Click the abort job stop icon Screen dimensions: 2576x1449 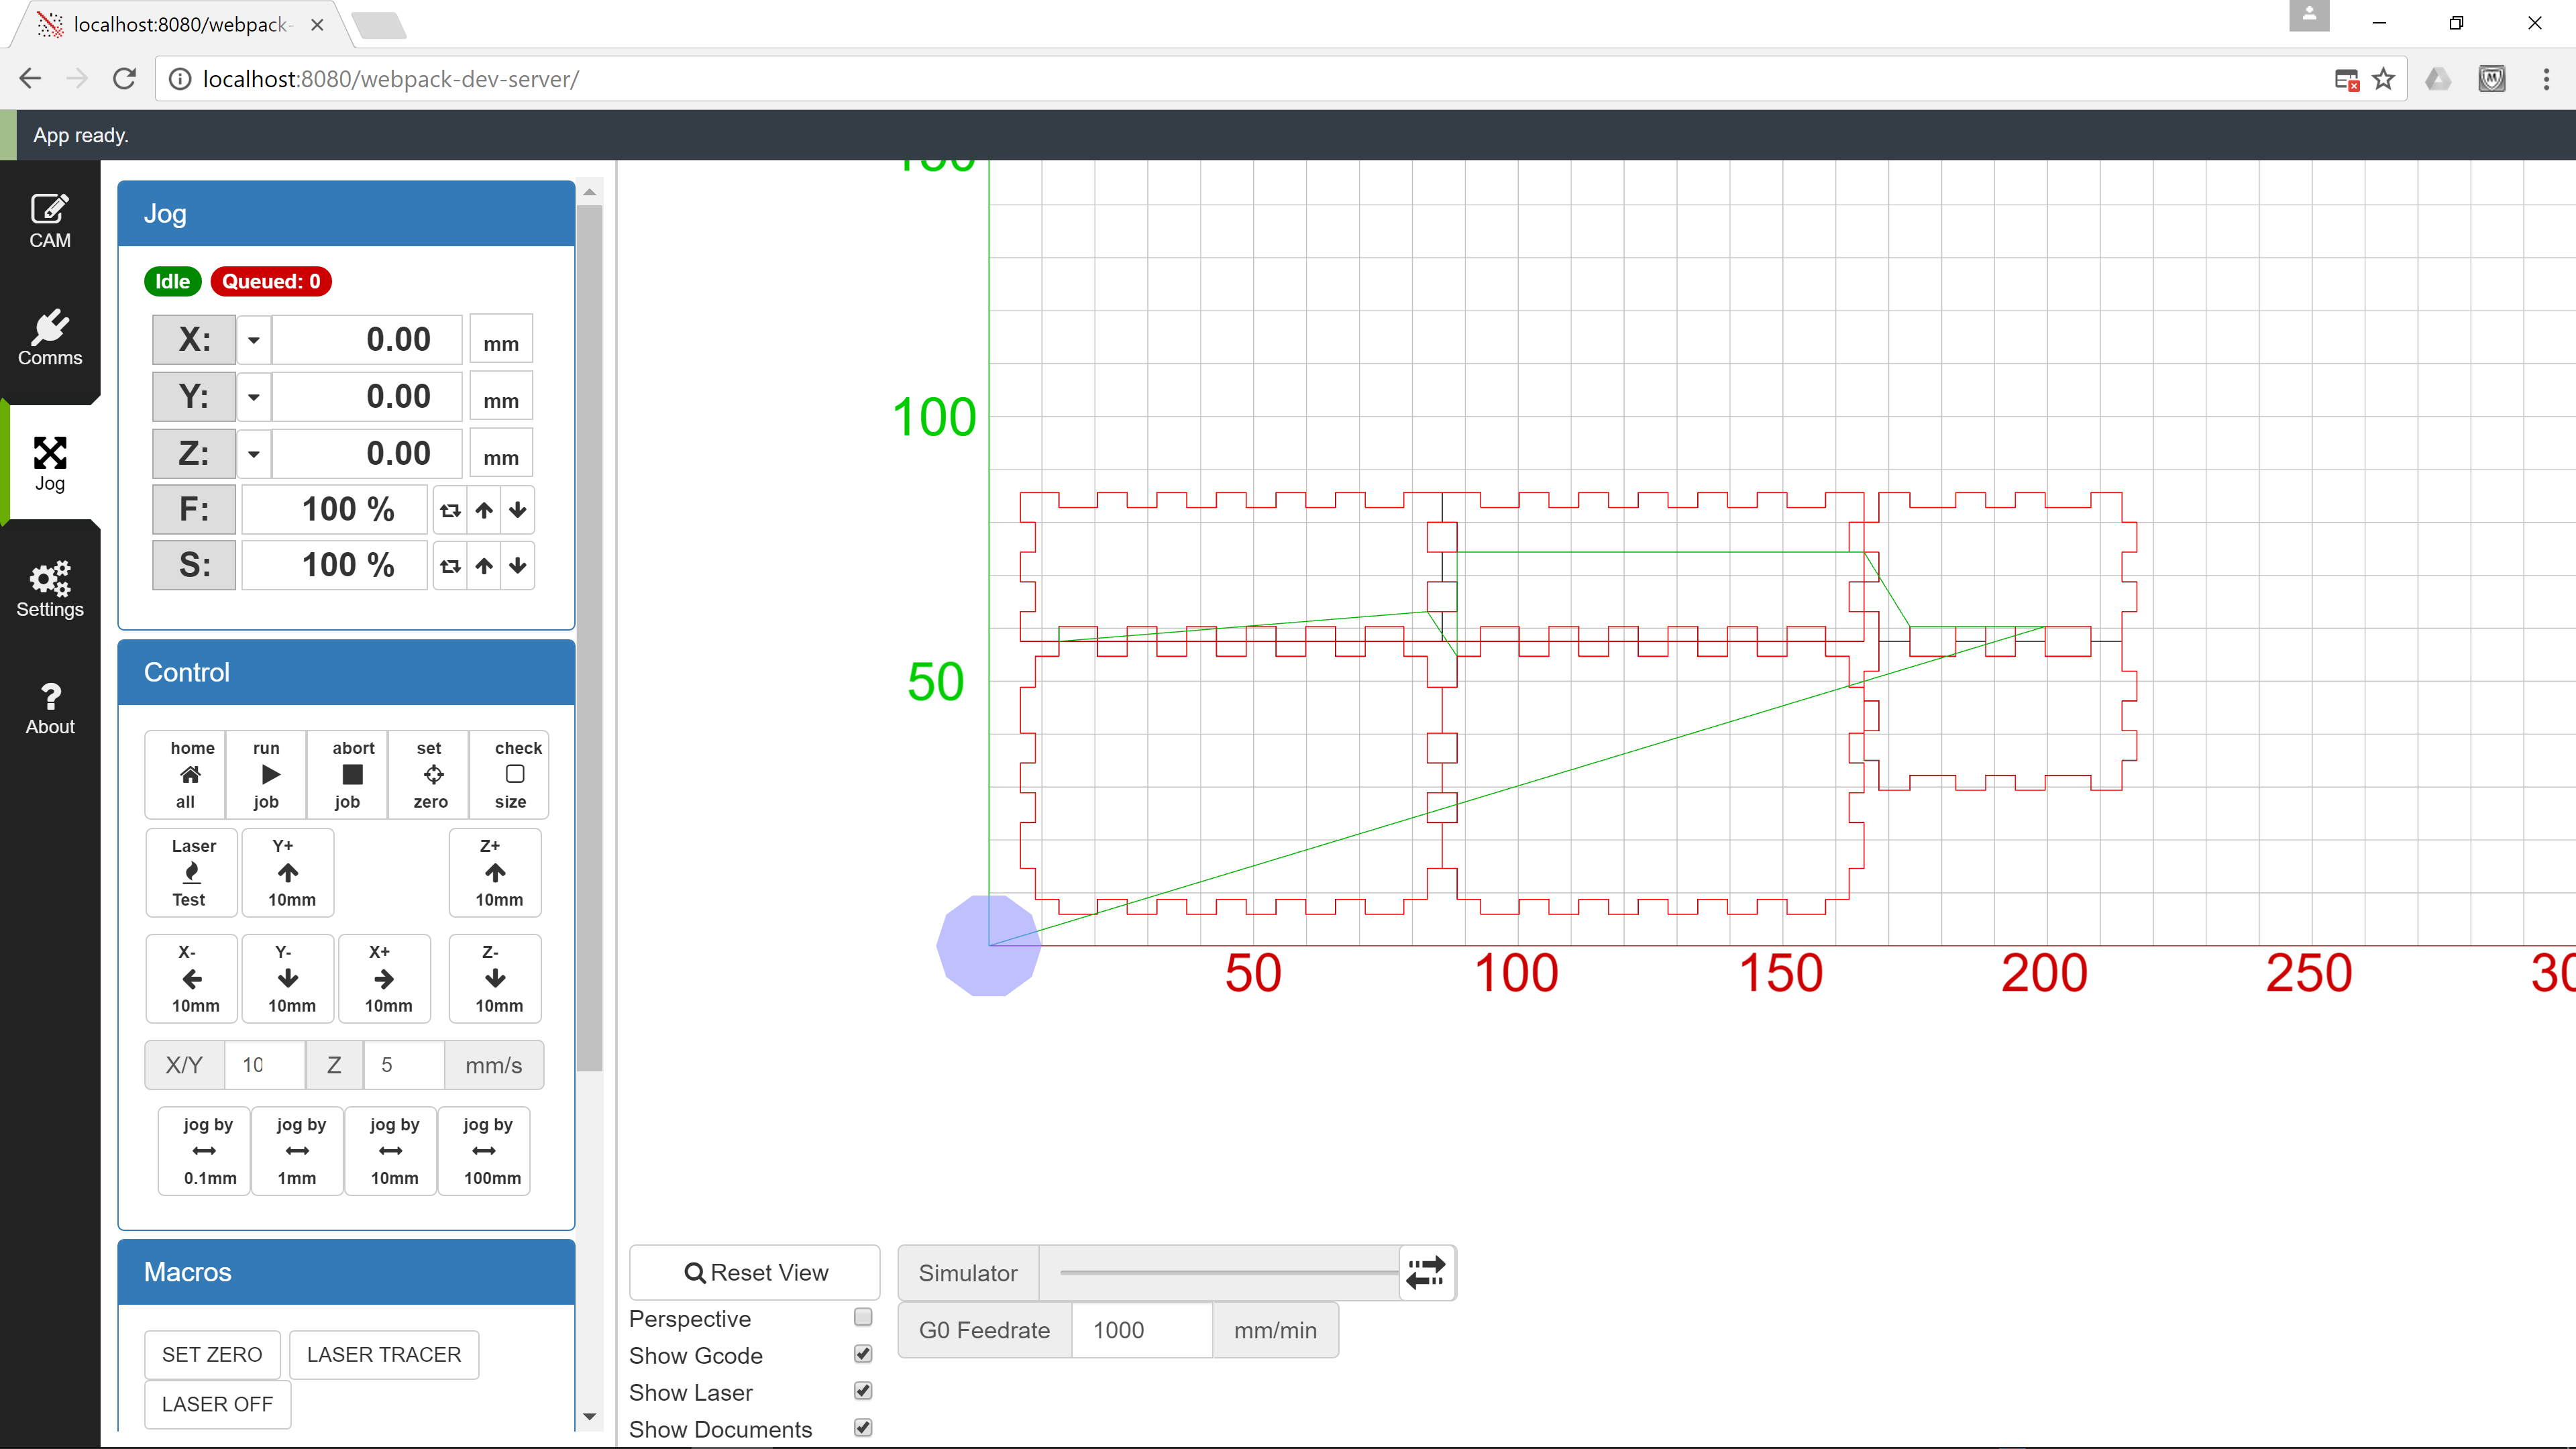click(x=352, y=774)
